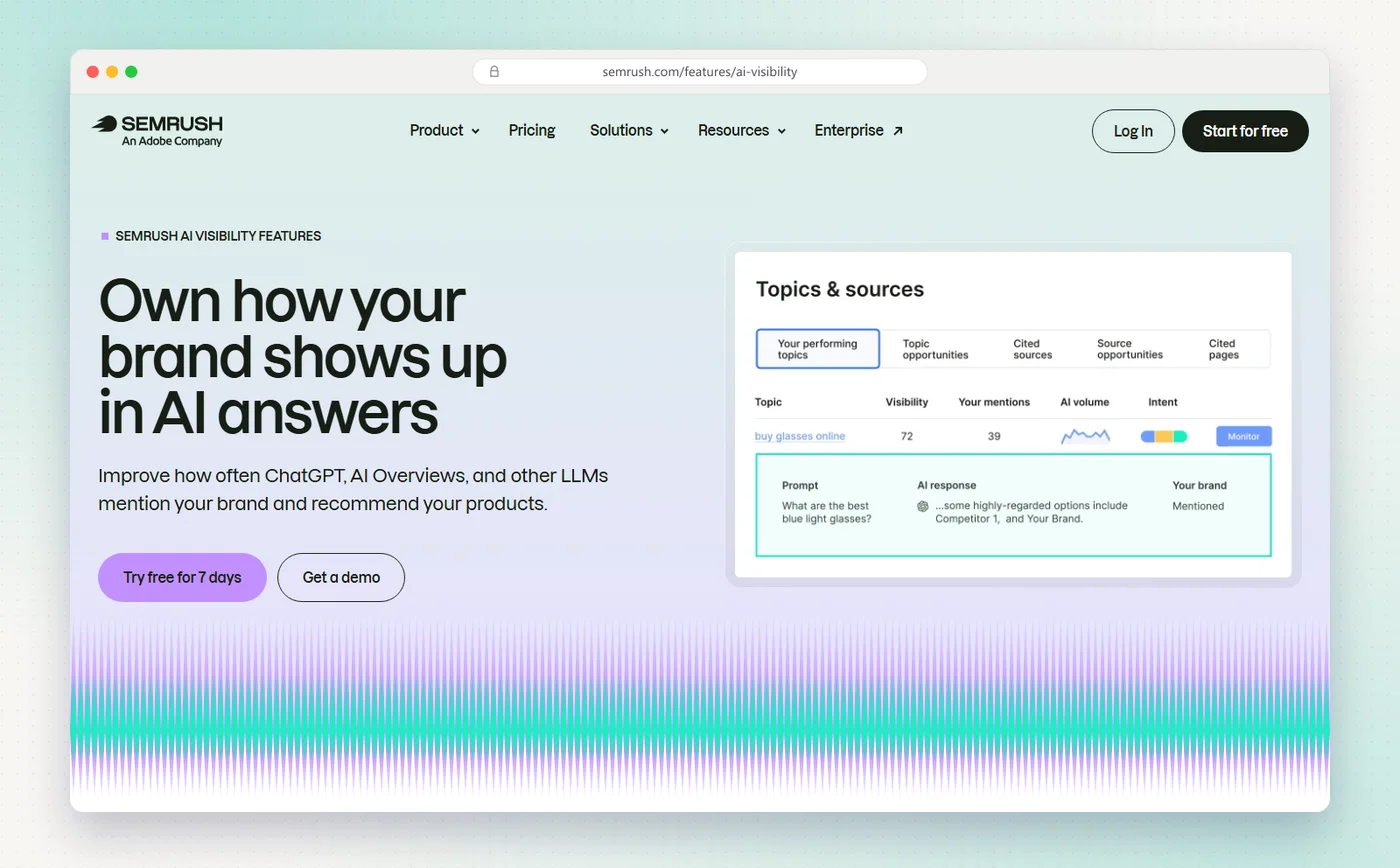Click the mentions value 39
1400x868 pixels.
[994, 436]
